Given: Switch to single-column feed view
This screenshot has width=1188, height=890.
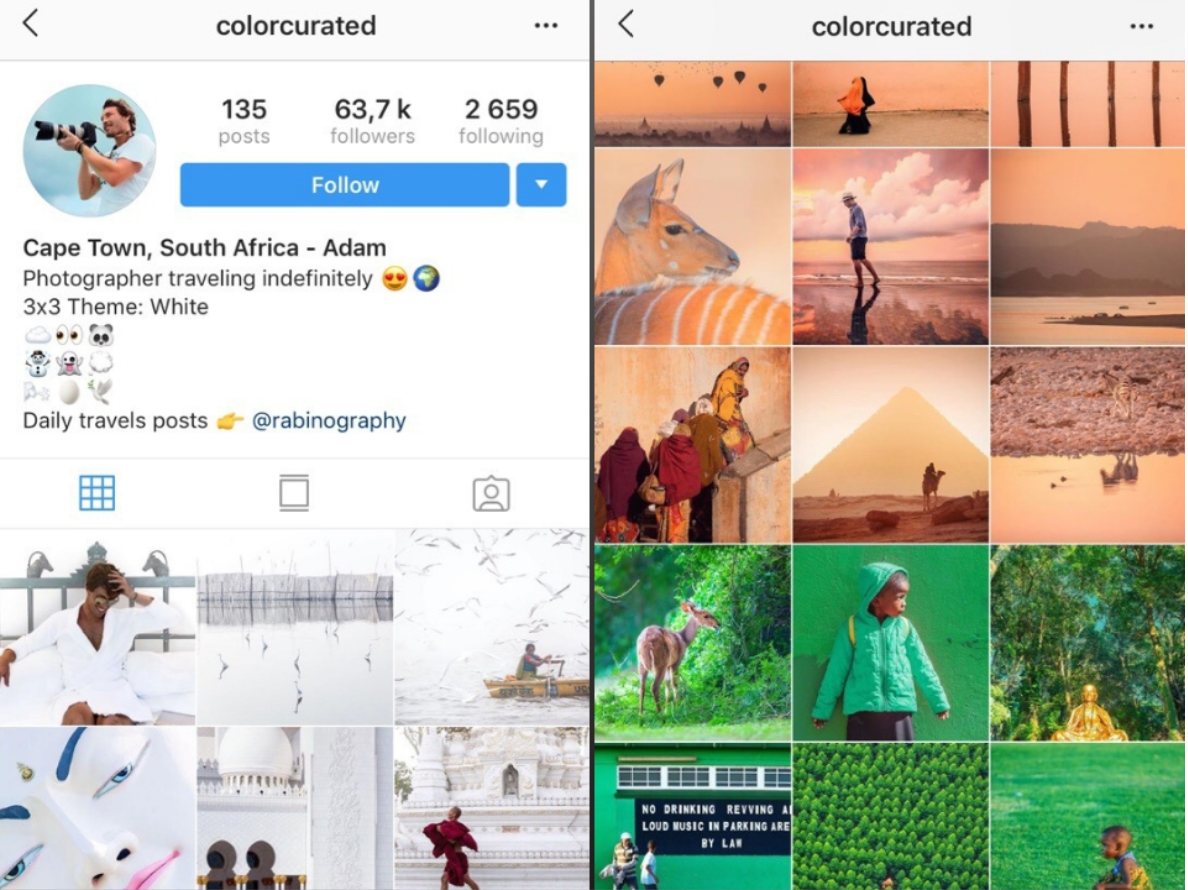Looking at the screenshot, I should tap(294, 493).
